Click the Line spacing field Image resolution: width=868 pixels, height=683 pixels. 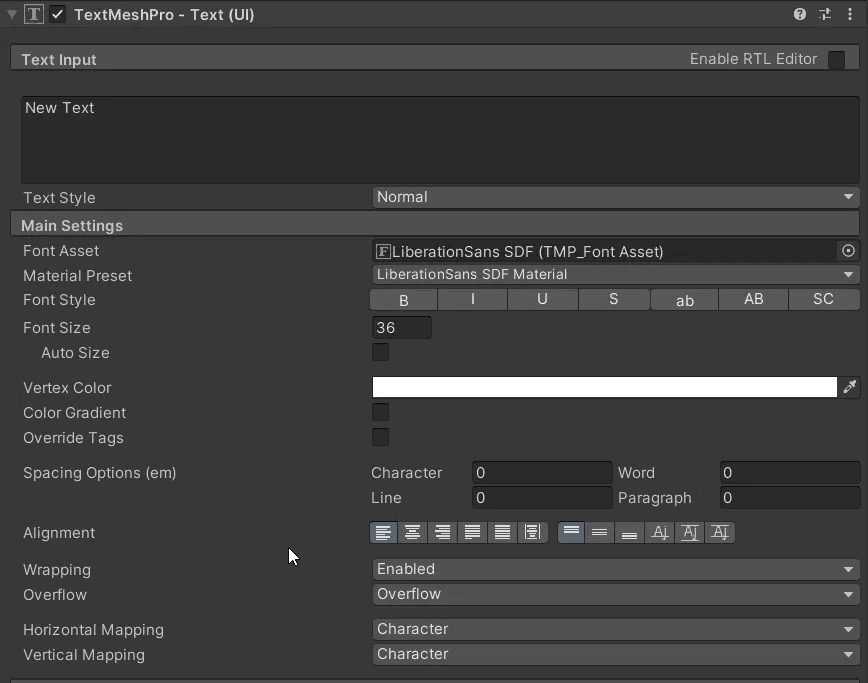pyautogui.click(x=542, y=498)
